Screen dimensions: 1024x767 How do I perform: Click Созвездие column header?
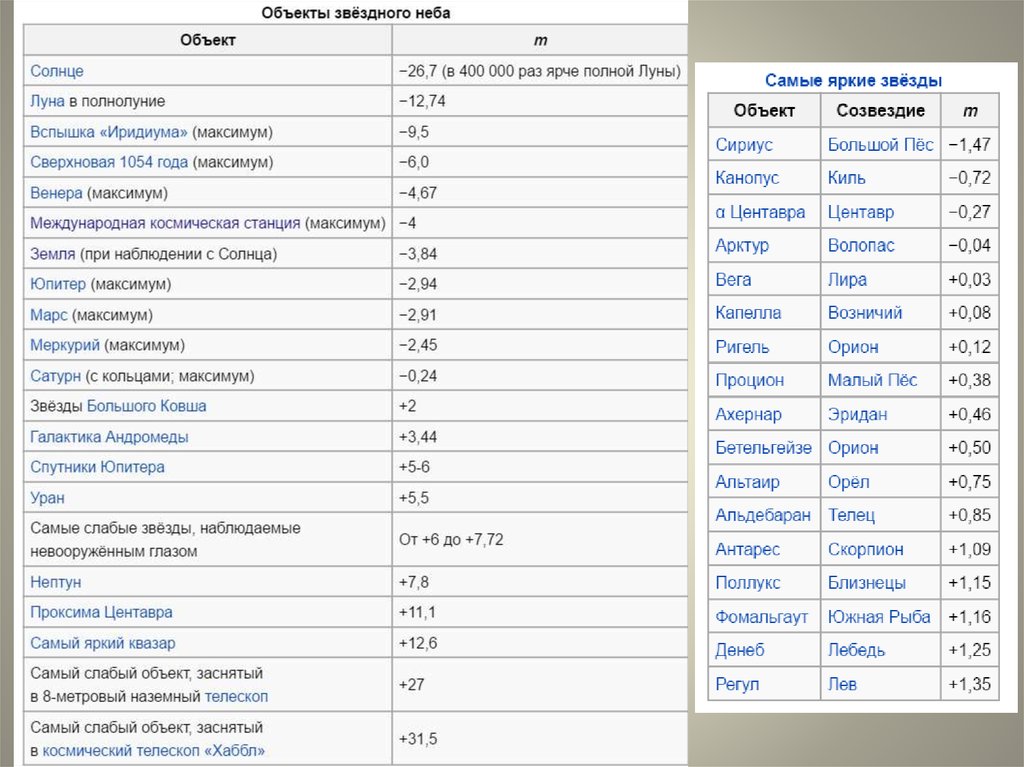click(x=880, y=110)
